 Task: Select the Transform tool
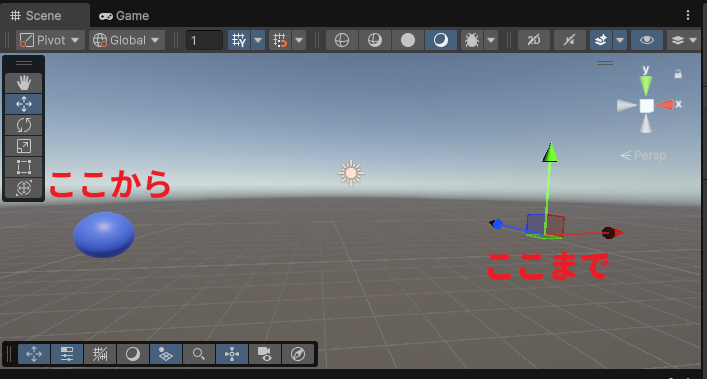(23, 187)
